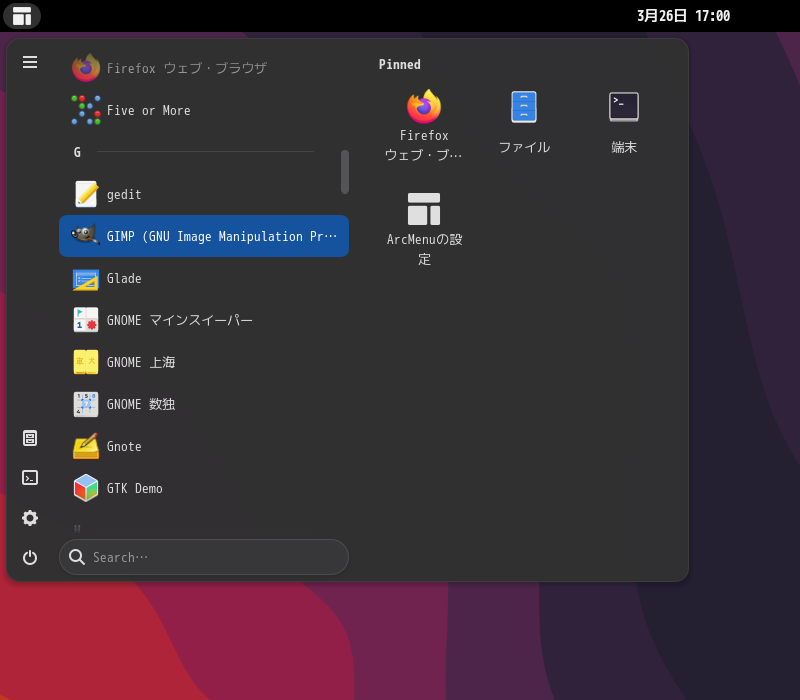Open the power options icon
The width and height of the screenshot is (800, 700).
click(30, 557)
